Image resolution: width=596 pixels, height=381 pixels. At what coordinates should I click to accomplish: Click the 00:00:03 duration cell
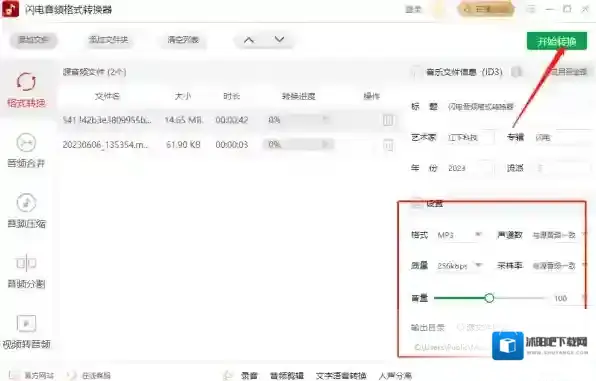[x=231, y=145]
